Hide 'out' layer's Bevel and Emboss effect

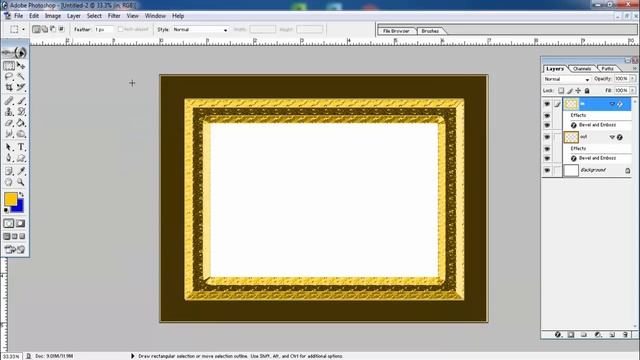pos(547,158)
